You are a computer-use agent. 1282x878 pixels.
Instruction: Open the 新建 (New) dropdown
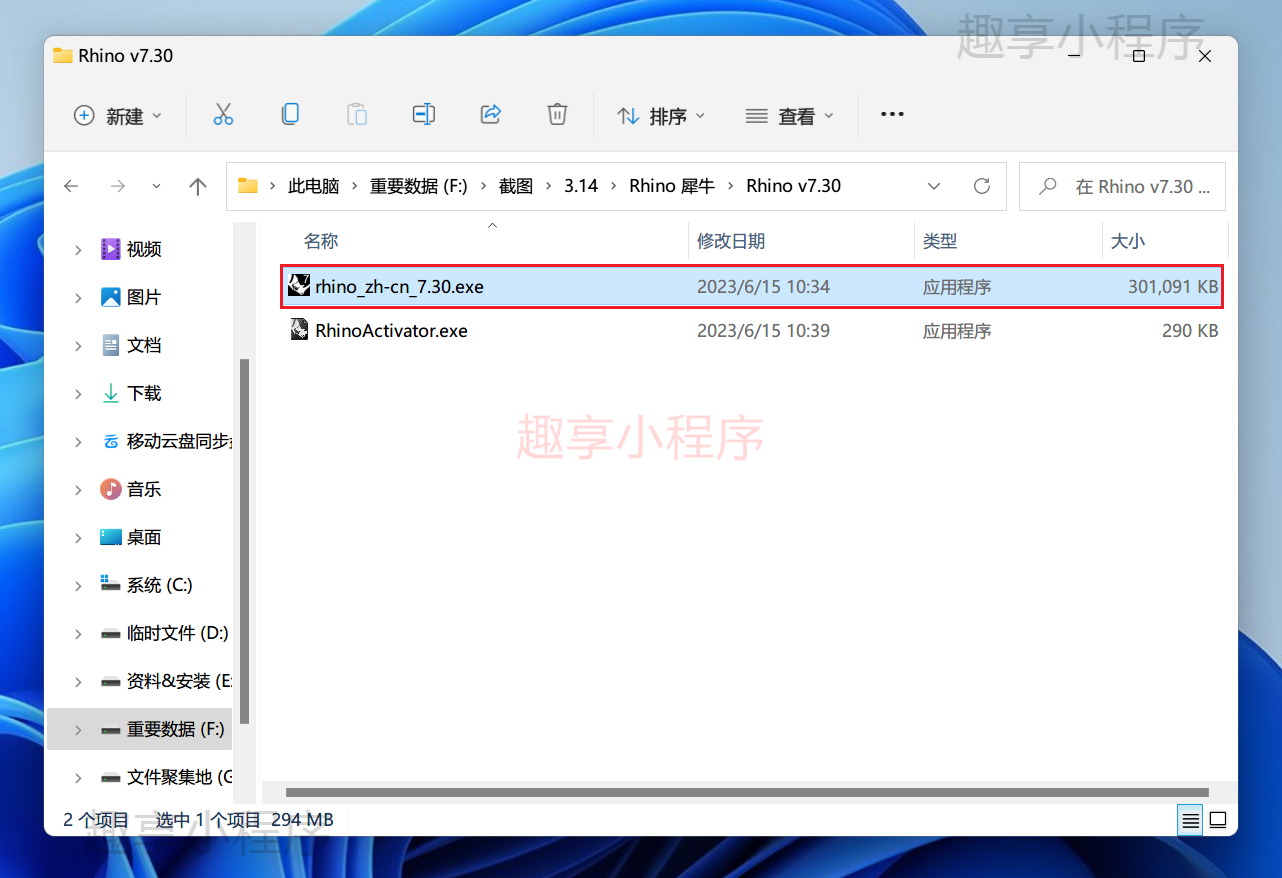pos(118,116)
